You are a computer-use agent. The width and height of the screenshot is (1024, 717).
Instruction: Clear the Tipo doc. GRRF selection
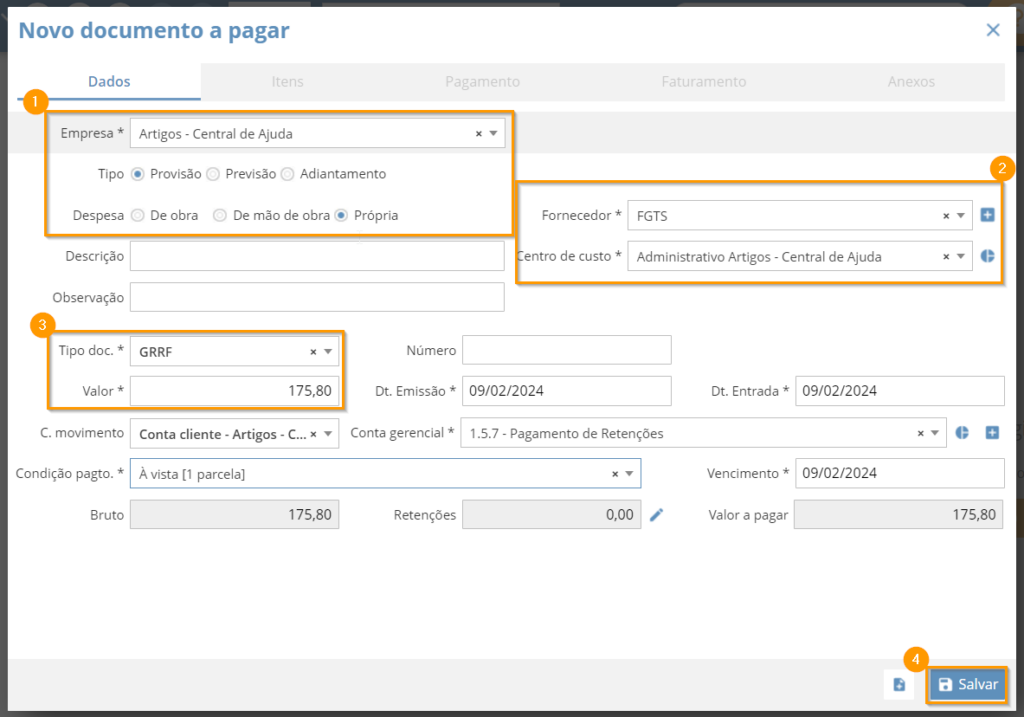point(313,351)
